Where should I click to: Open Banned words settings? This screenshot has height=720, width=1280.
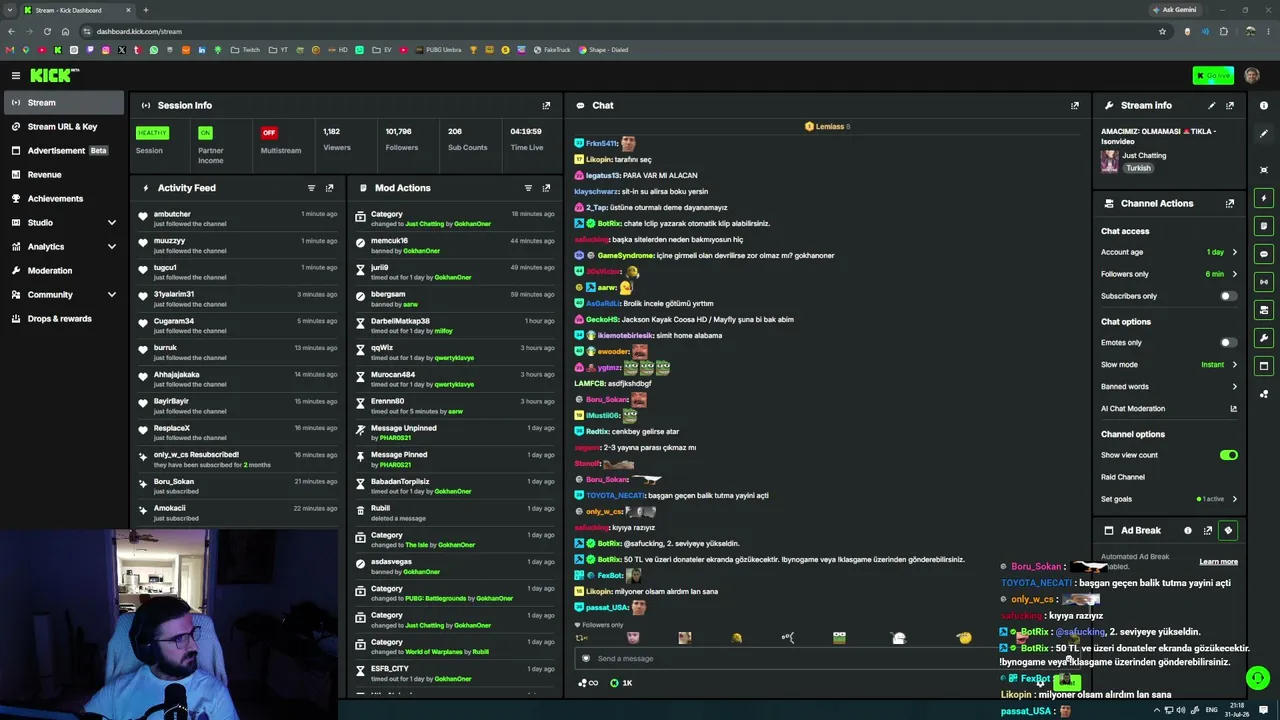pos(1169,386)
